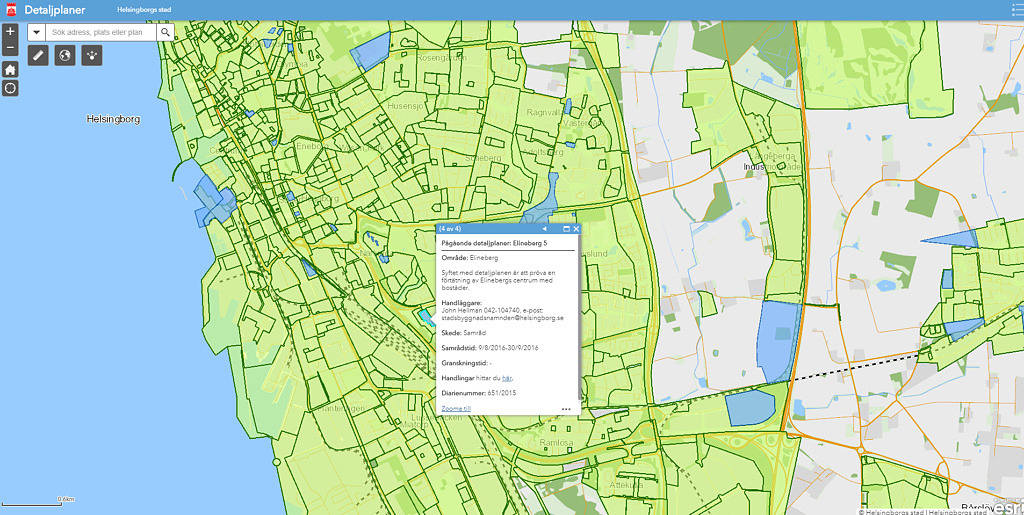Viewport: 1024px width, 515px height.
Task: Click the 'Pågående detaljplaner: Elineberg 5' heading
Action: pos(494,243)
